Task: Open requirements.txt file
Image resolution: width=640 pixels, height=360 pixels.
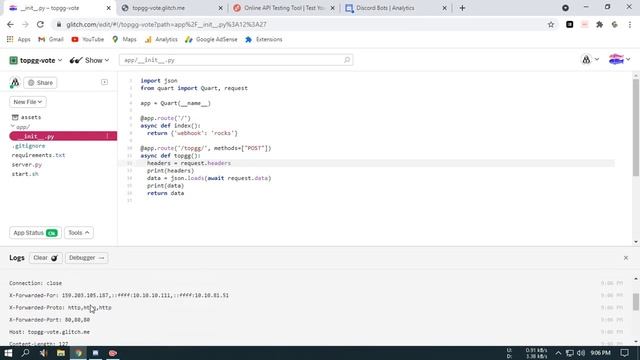Action: coord(38,155)
